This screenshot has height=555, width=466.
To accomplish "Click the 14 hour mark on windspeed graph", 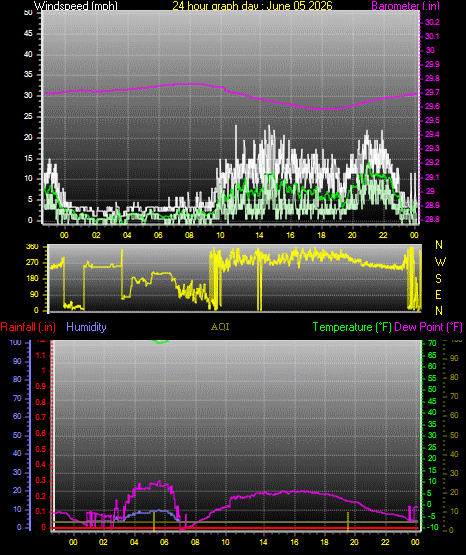I will click(x=259, y=235).
